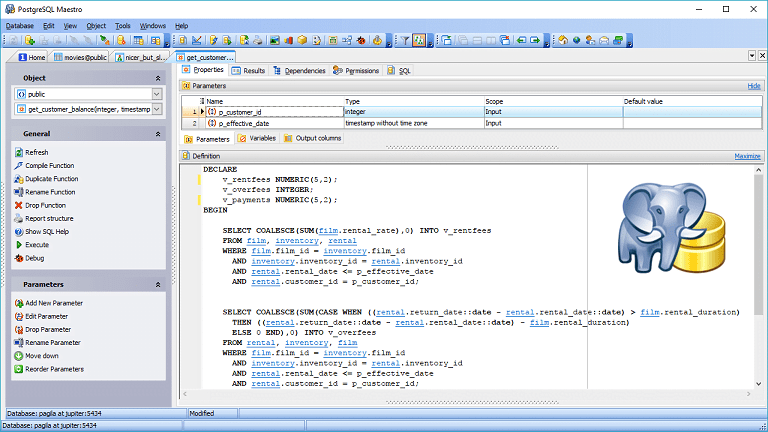Collapse the Parameters panel section
Viewport: 768px width, 432px height.
tap(158, 285)
